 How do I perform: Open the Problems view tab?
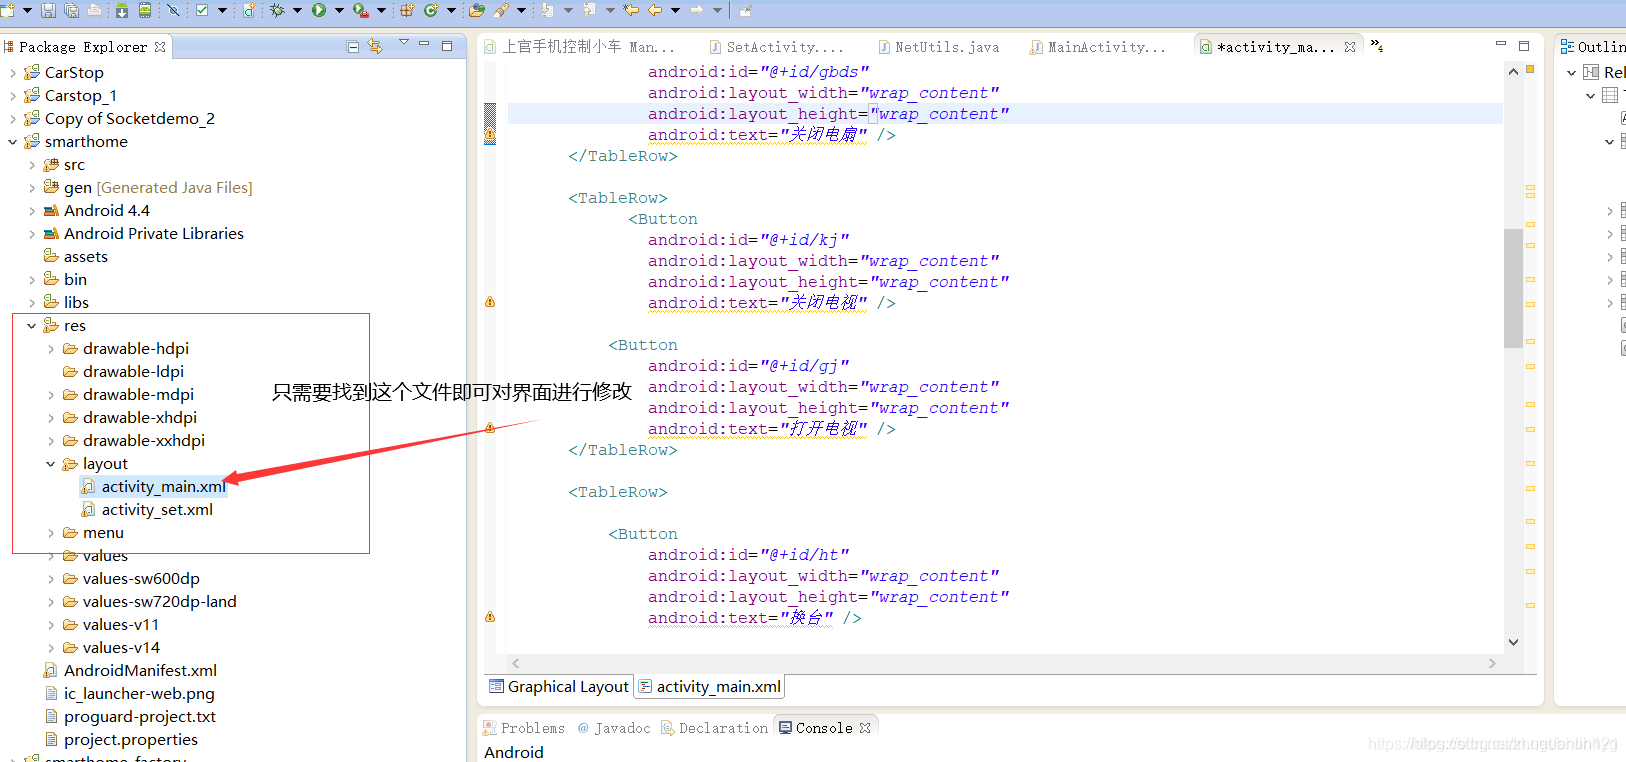524,728
